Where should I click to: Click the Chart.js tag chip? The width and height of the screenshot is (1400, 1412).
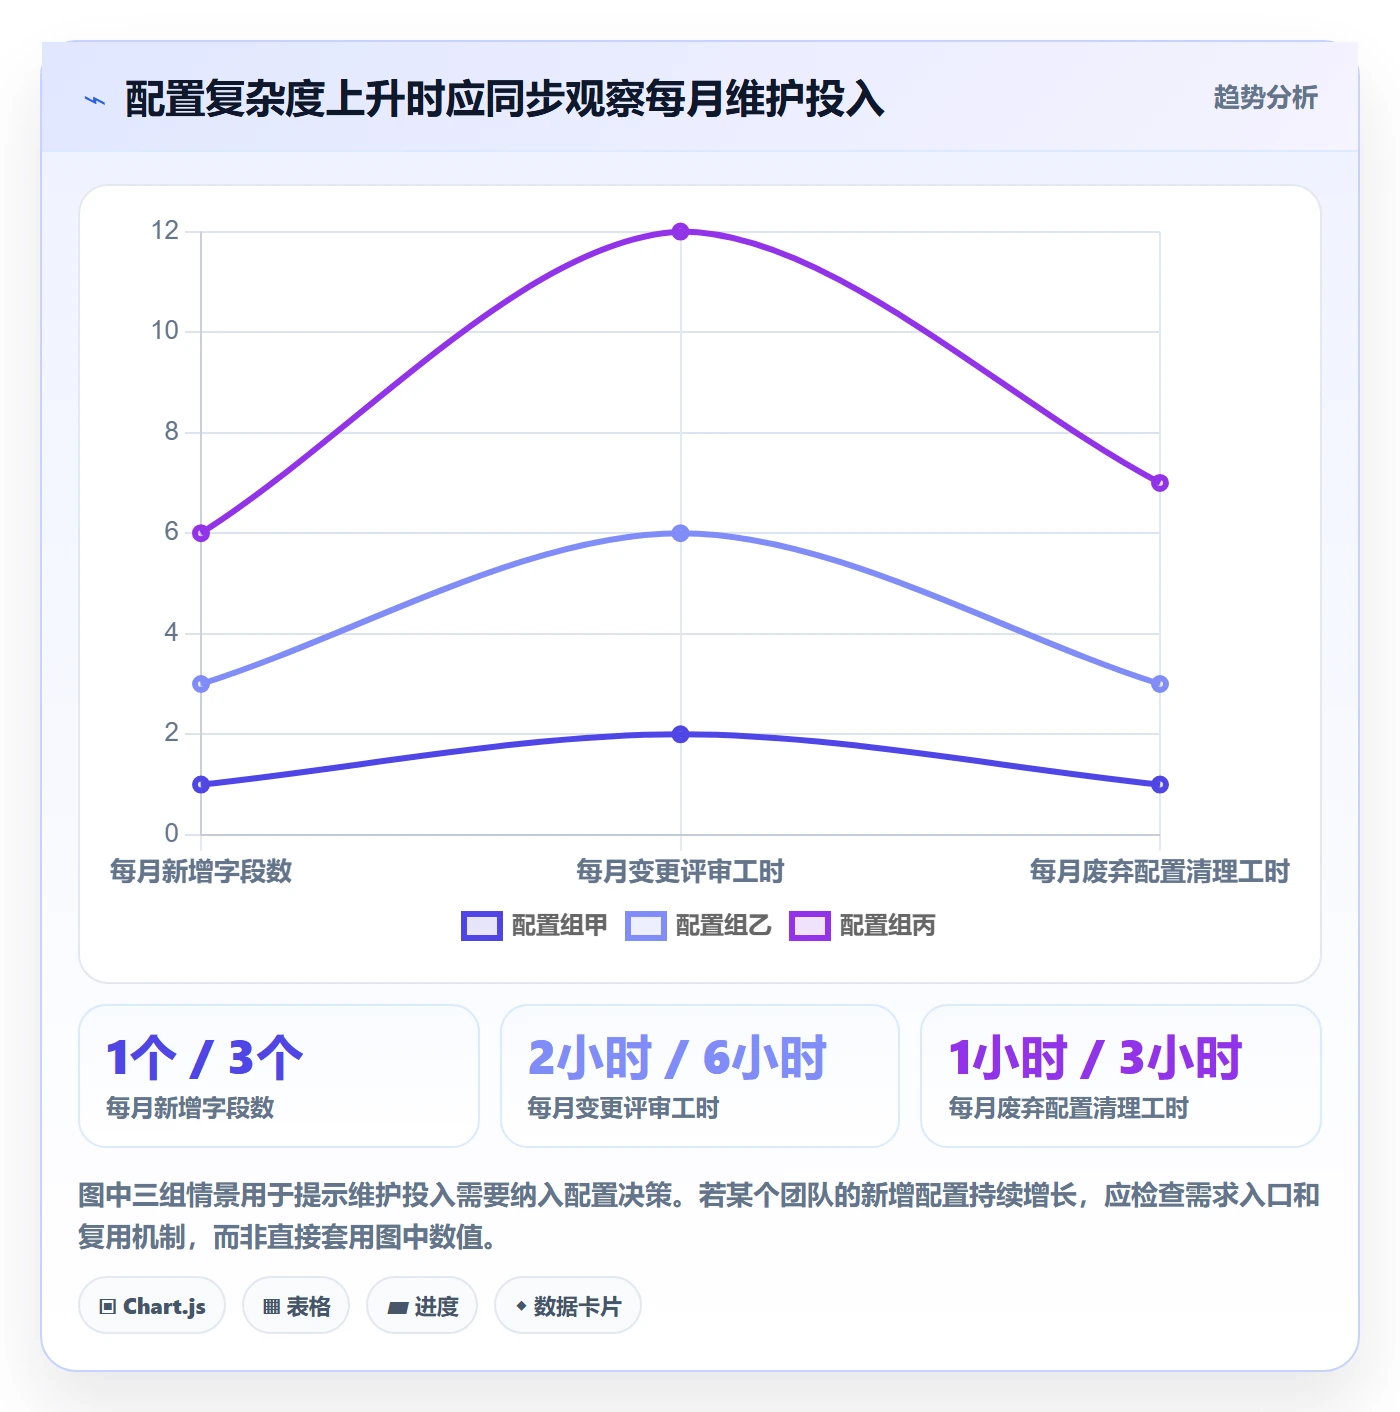[152, 1306]
